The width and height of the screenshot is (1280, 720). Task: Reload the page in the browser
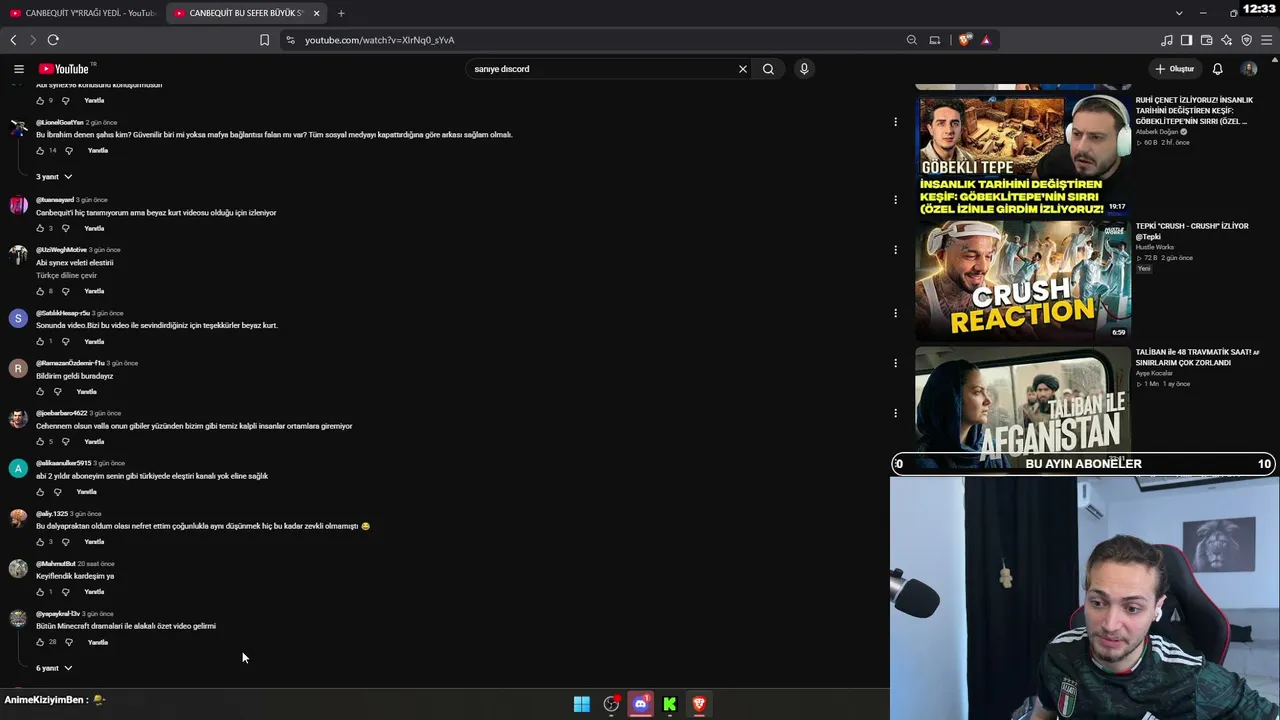pyautogui.click(x=53, y=40)
